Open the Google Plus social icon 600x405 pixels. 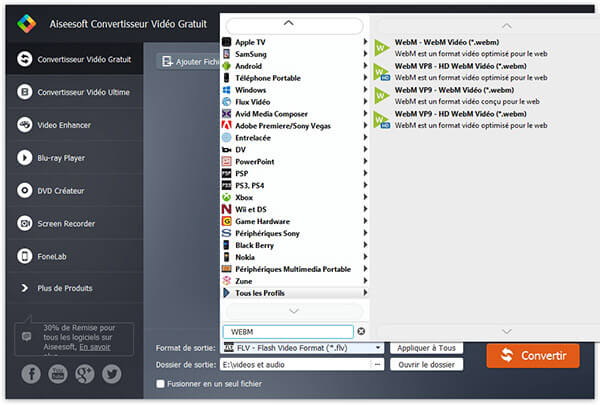[x=85, y=373]
